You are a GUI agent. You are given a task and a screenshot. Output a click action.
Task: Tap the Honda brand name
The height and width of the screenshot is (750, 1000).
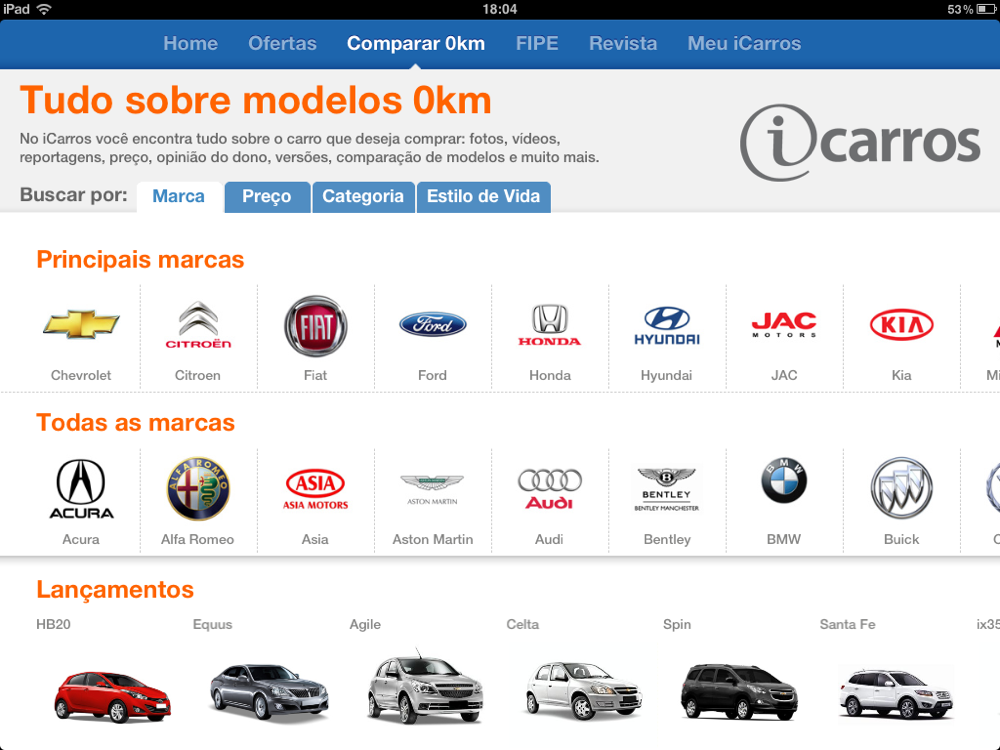[550, 375]
